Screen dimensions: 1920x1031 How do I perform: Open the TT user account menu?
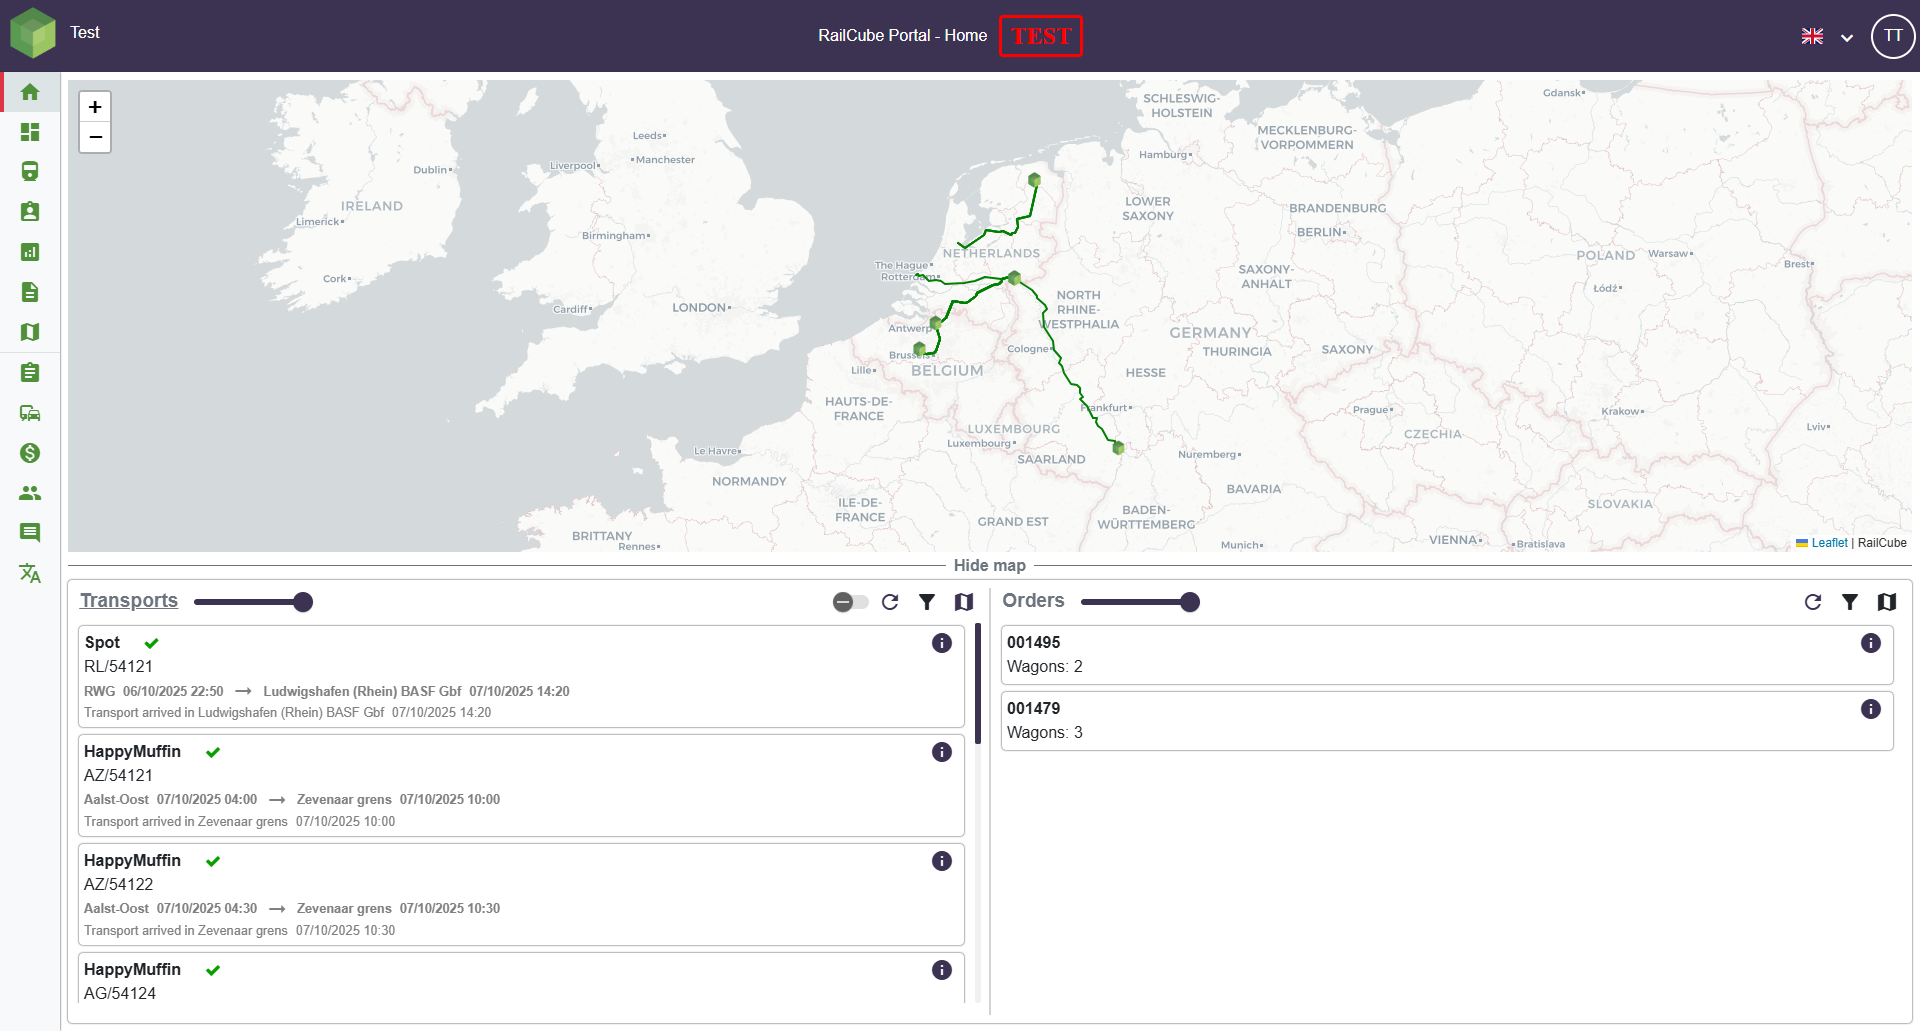[x=1892, y=36]
